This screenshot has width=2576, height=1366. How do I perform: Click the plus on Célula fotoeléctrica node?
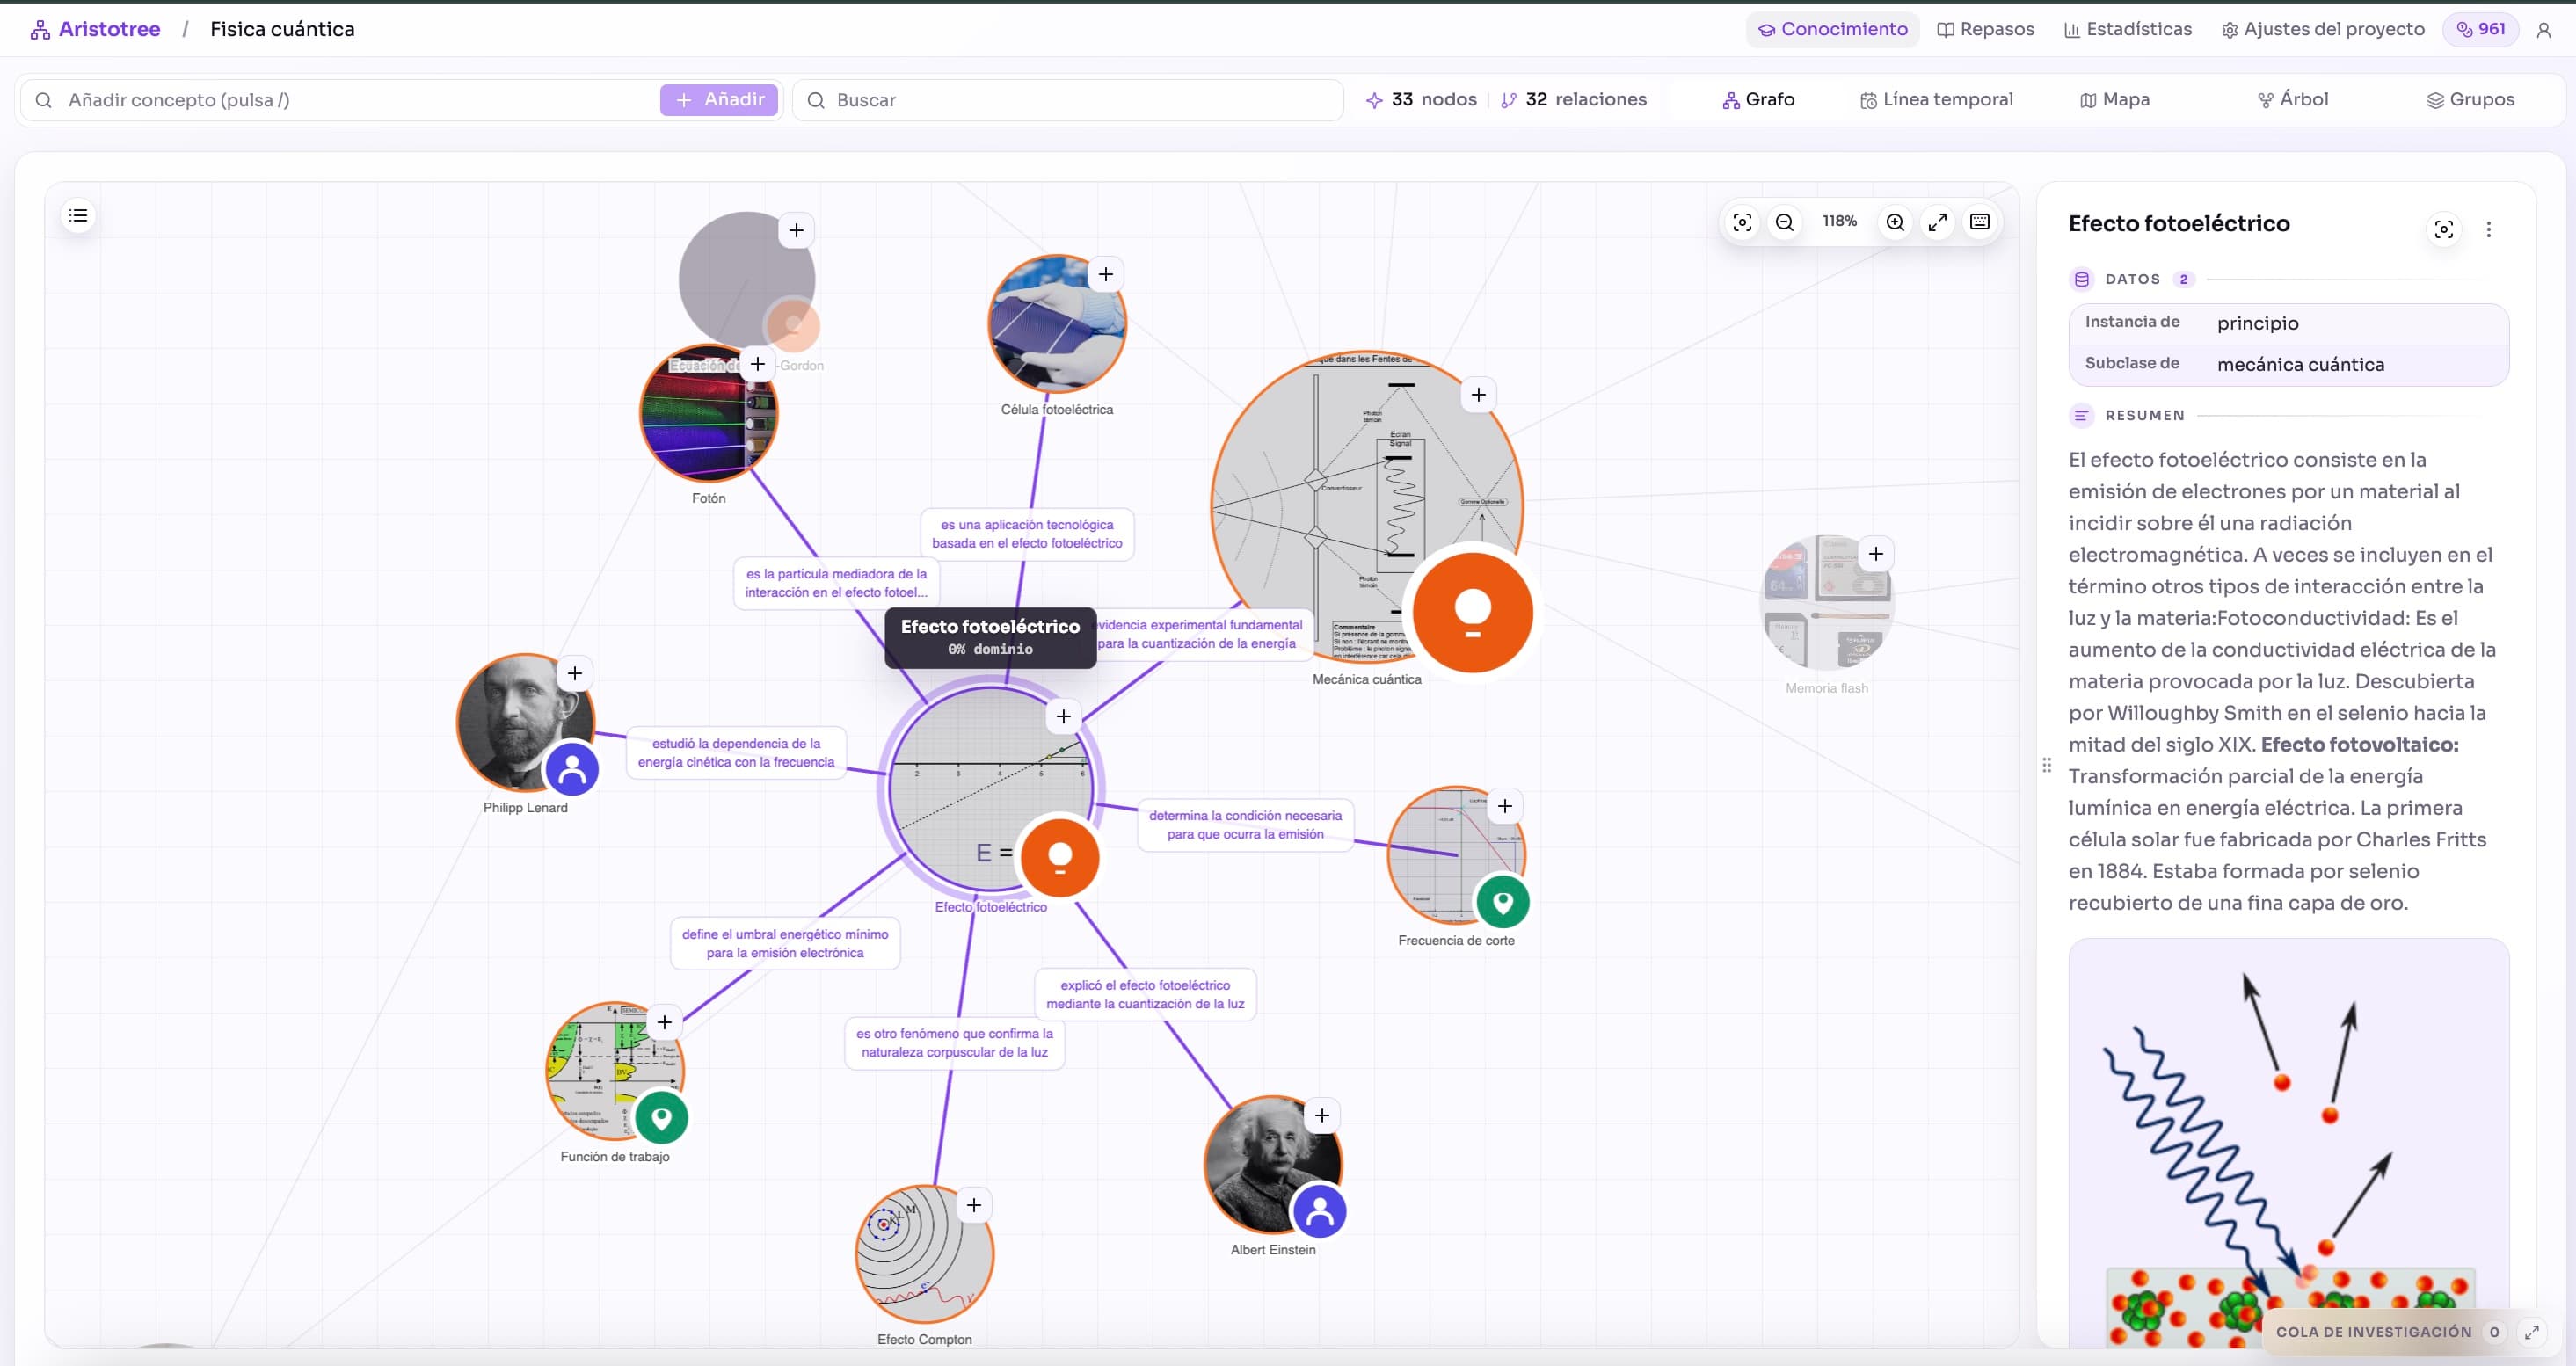point(1105,274)
